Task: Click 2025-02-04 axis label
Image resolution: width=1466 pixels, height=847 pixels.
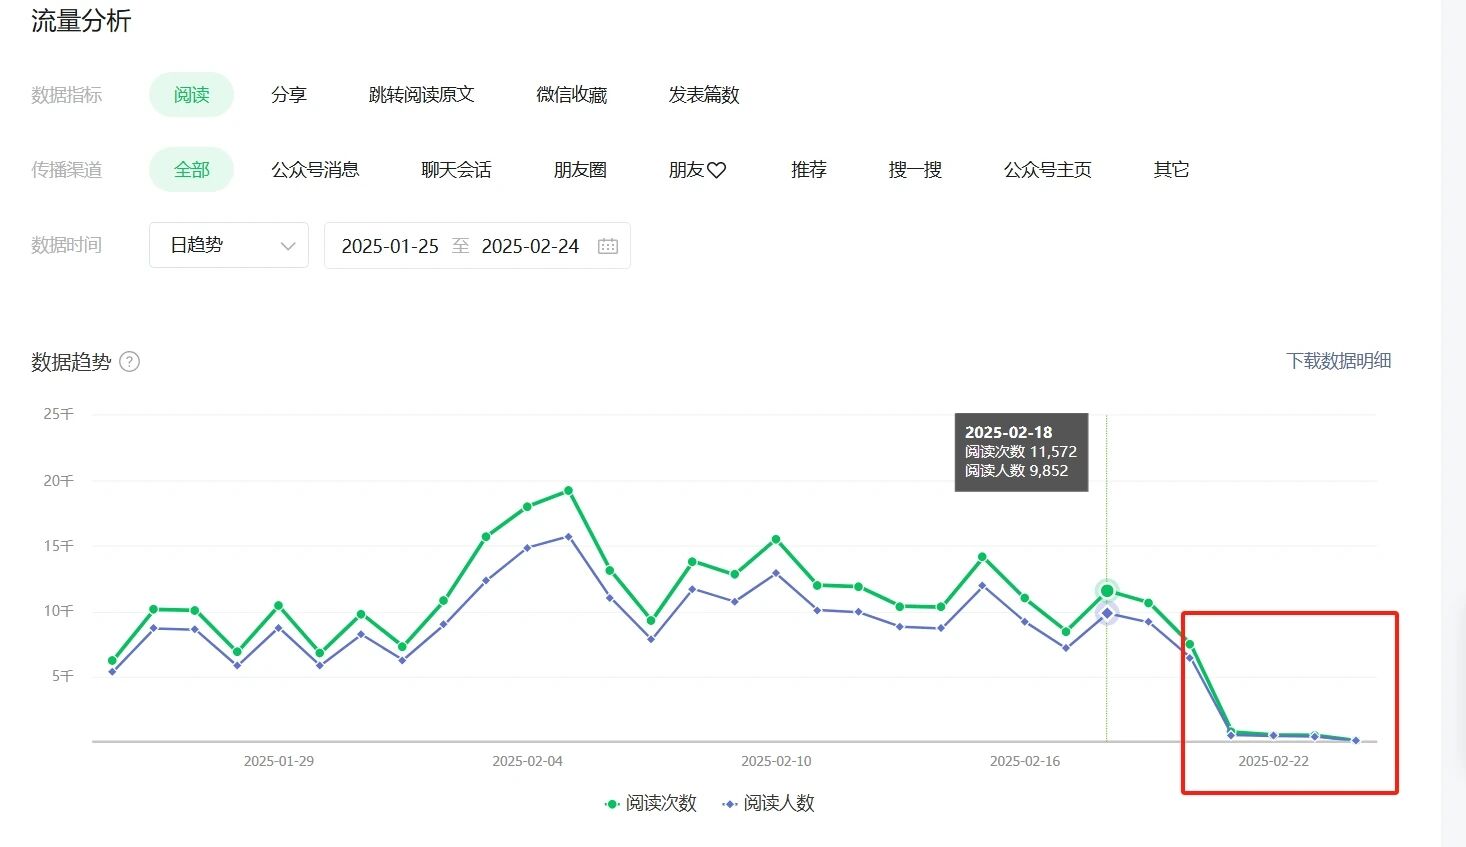Action: 527,761
